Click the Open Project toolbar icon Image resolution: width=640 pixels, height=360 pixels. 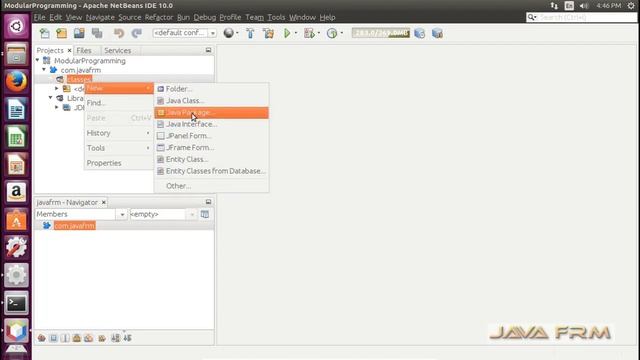pyautogui.click(x=79, y=33)
